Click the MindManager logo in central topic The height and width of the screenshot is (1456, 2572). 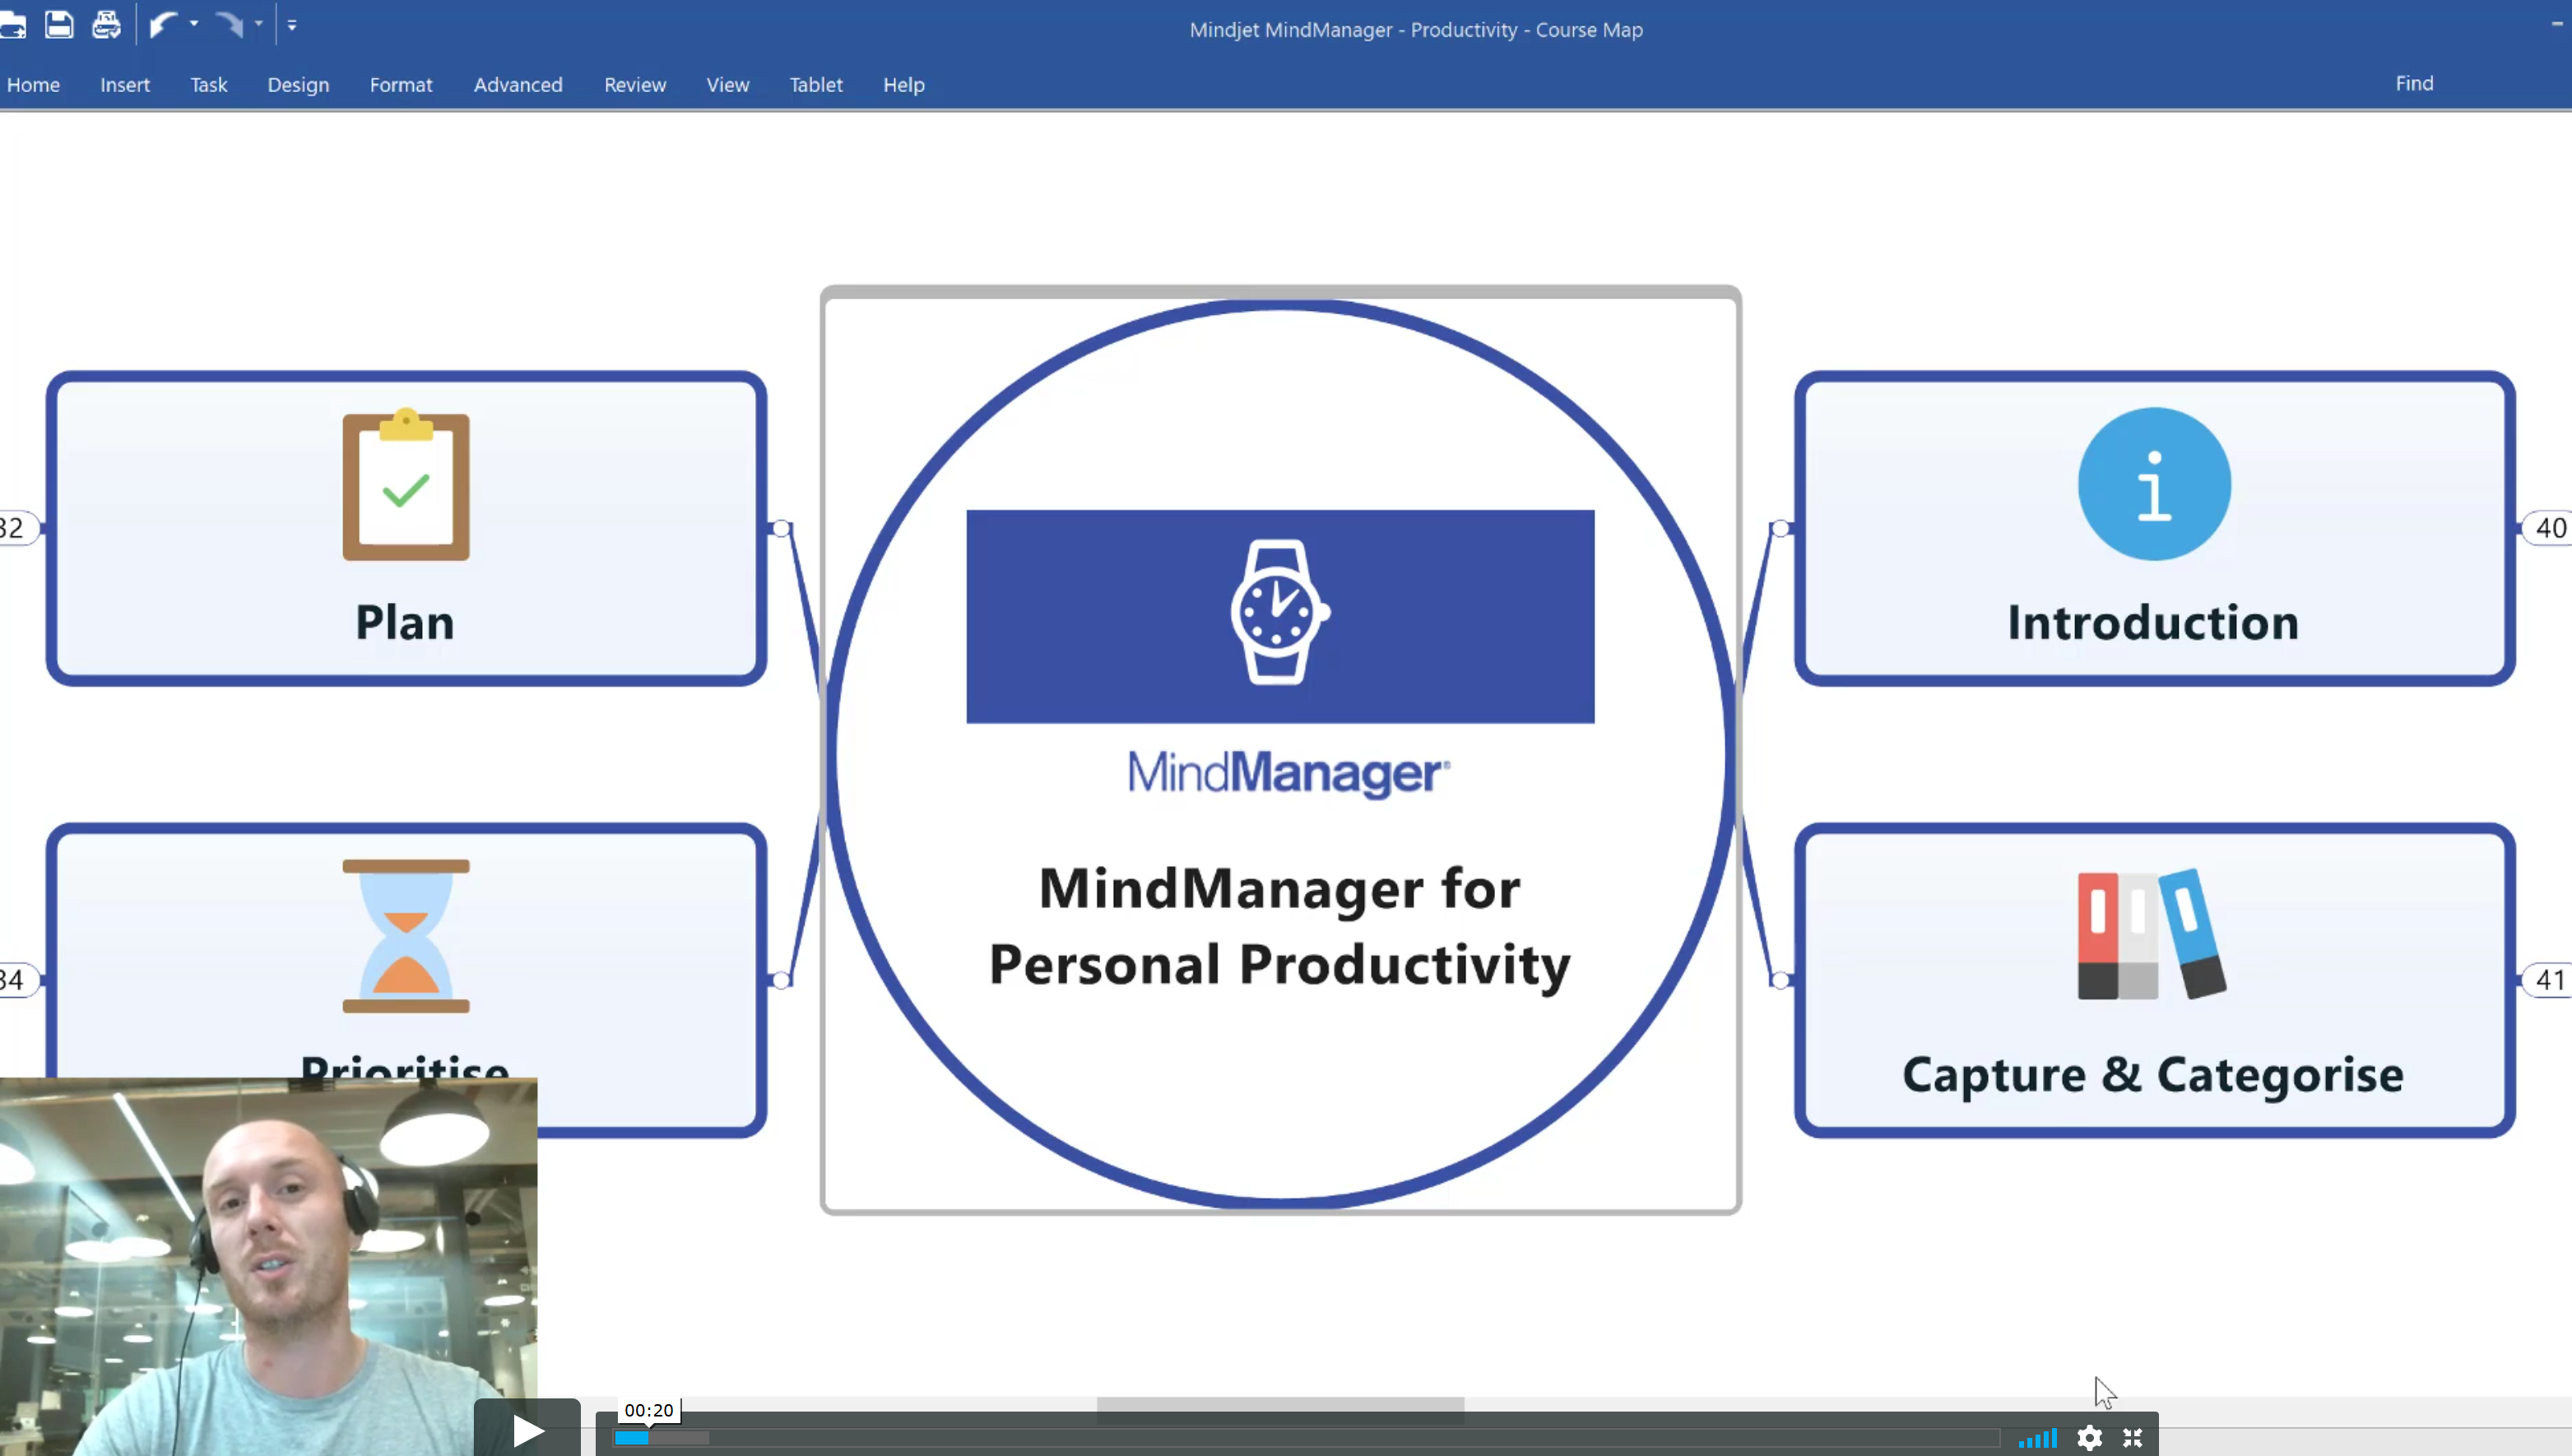click(1289, 773)
